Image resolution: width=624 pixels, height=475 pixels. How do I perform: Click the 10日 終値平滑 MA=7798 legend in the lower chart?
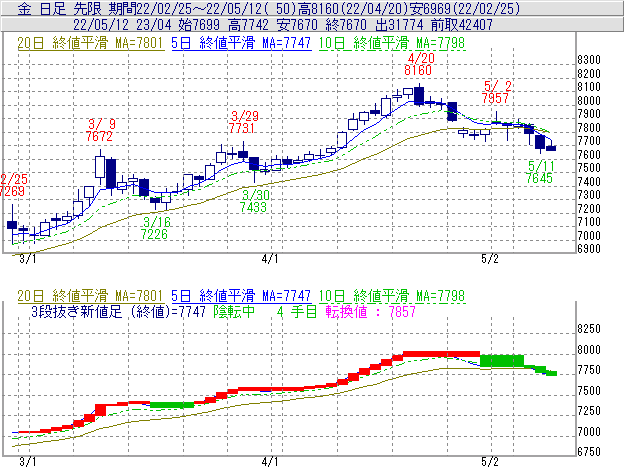coord(392,296)
